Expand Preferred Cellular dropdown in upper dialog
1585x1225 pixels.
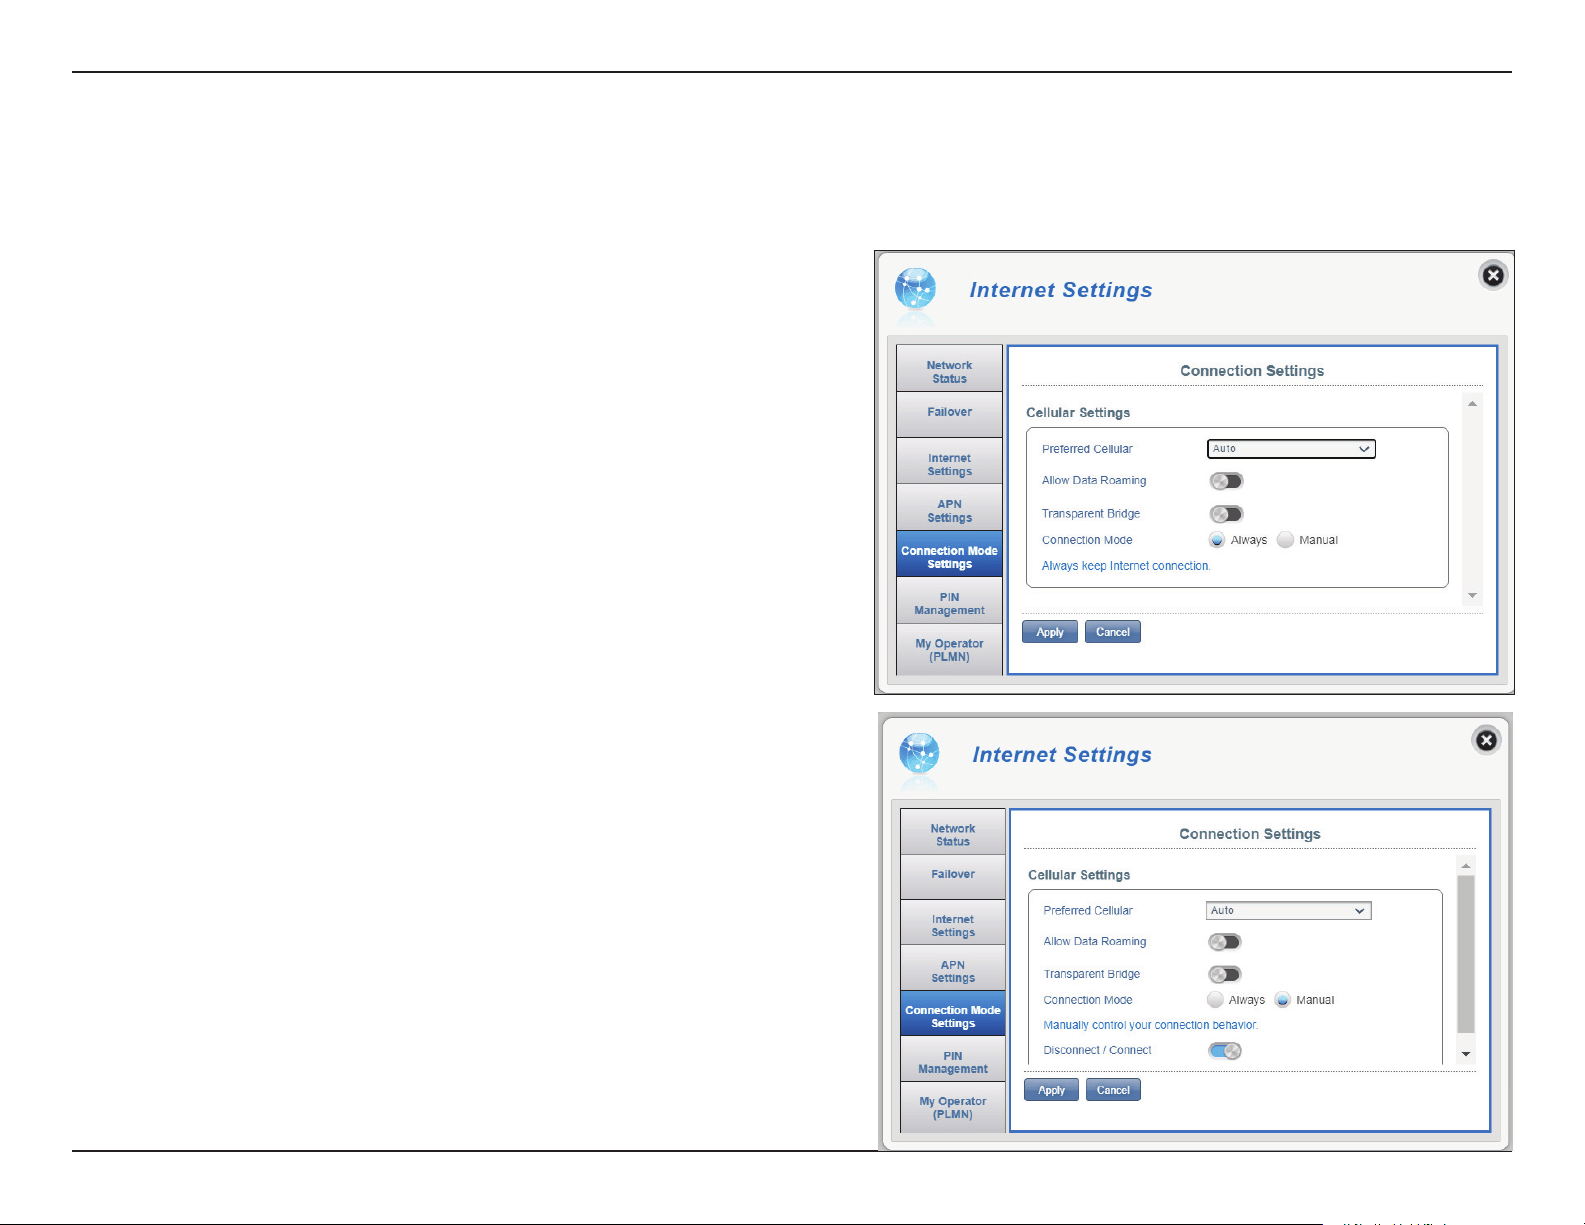(x=1291, y=449)
